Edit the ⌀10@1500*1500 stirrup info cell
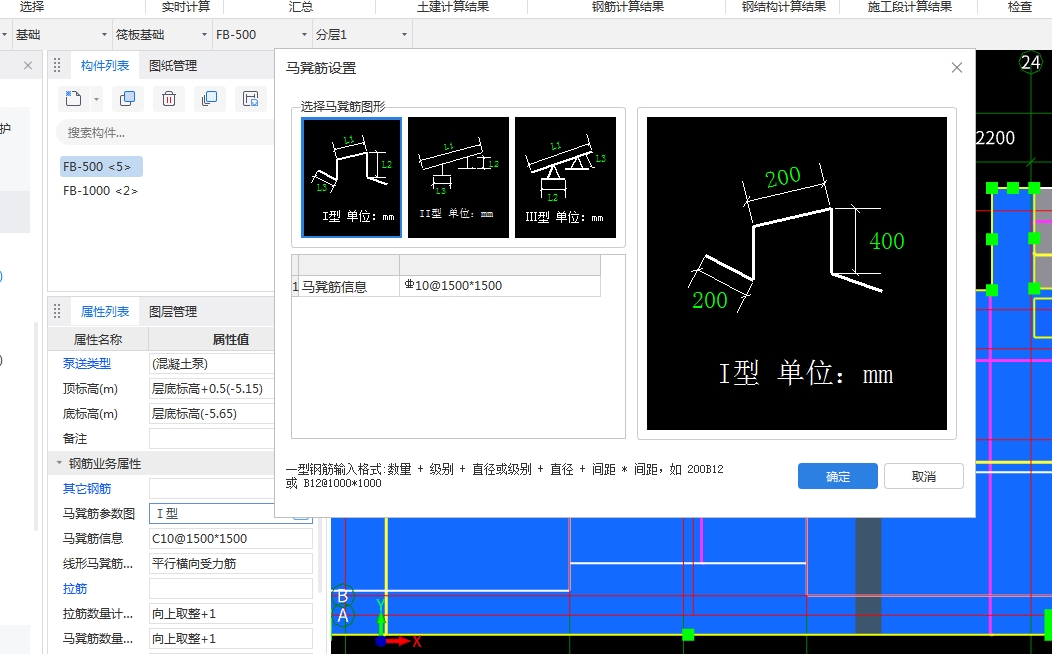The height and width of the screenshot is (654, 1052). pos(500,286)
